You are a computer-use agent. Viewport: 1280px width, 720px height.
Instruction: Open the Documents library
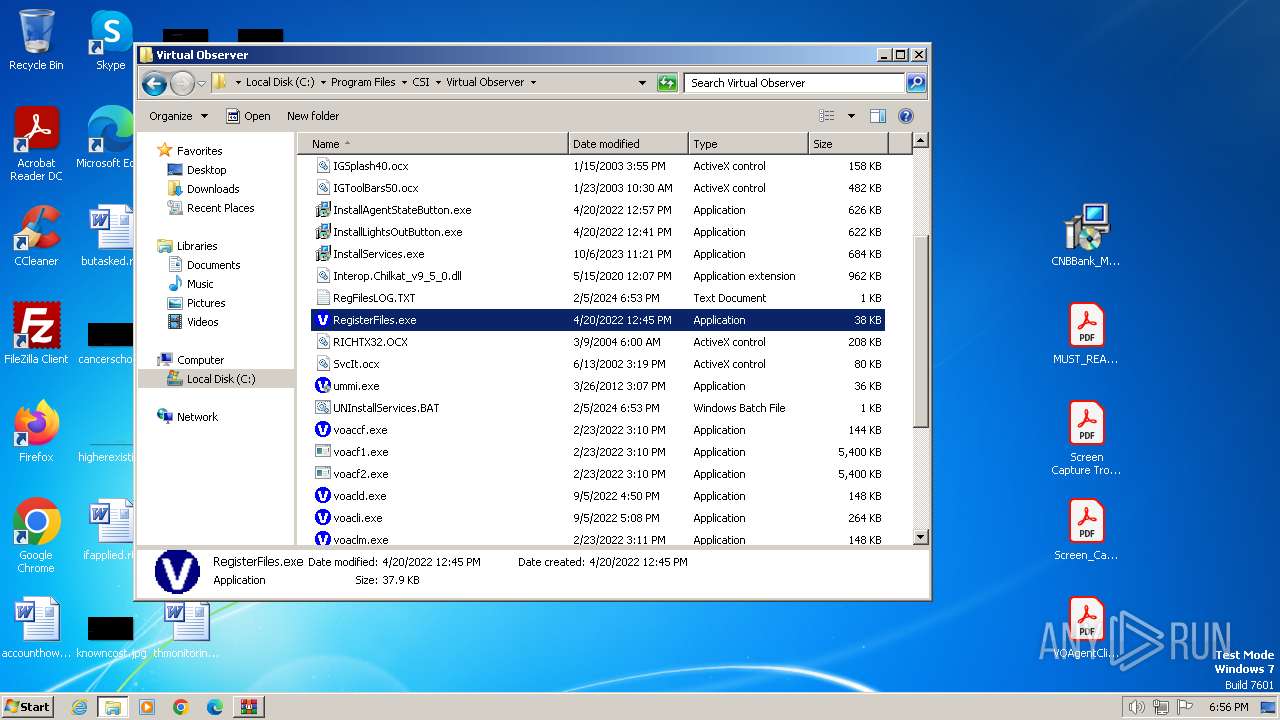tap(213, 265)
